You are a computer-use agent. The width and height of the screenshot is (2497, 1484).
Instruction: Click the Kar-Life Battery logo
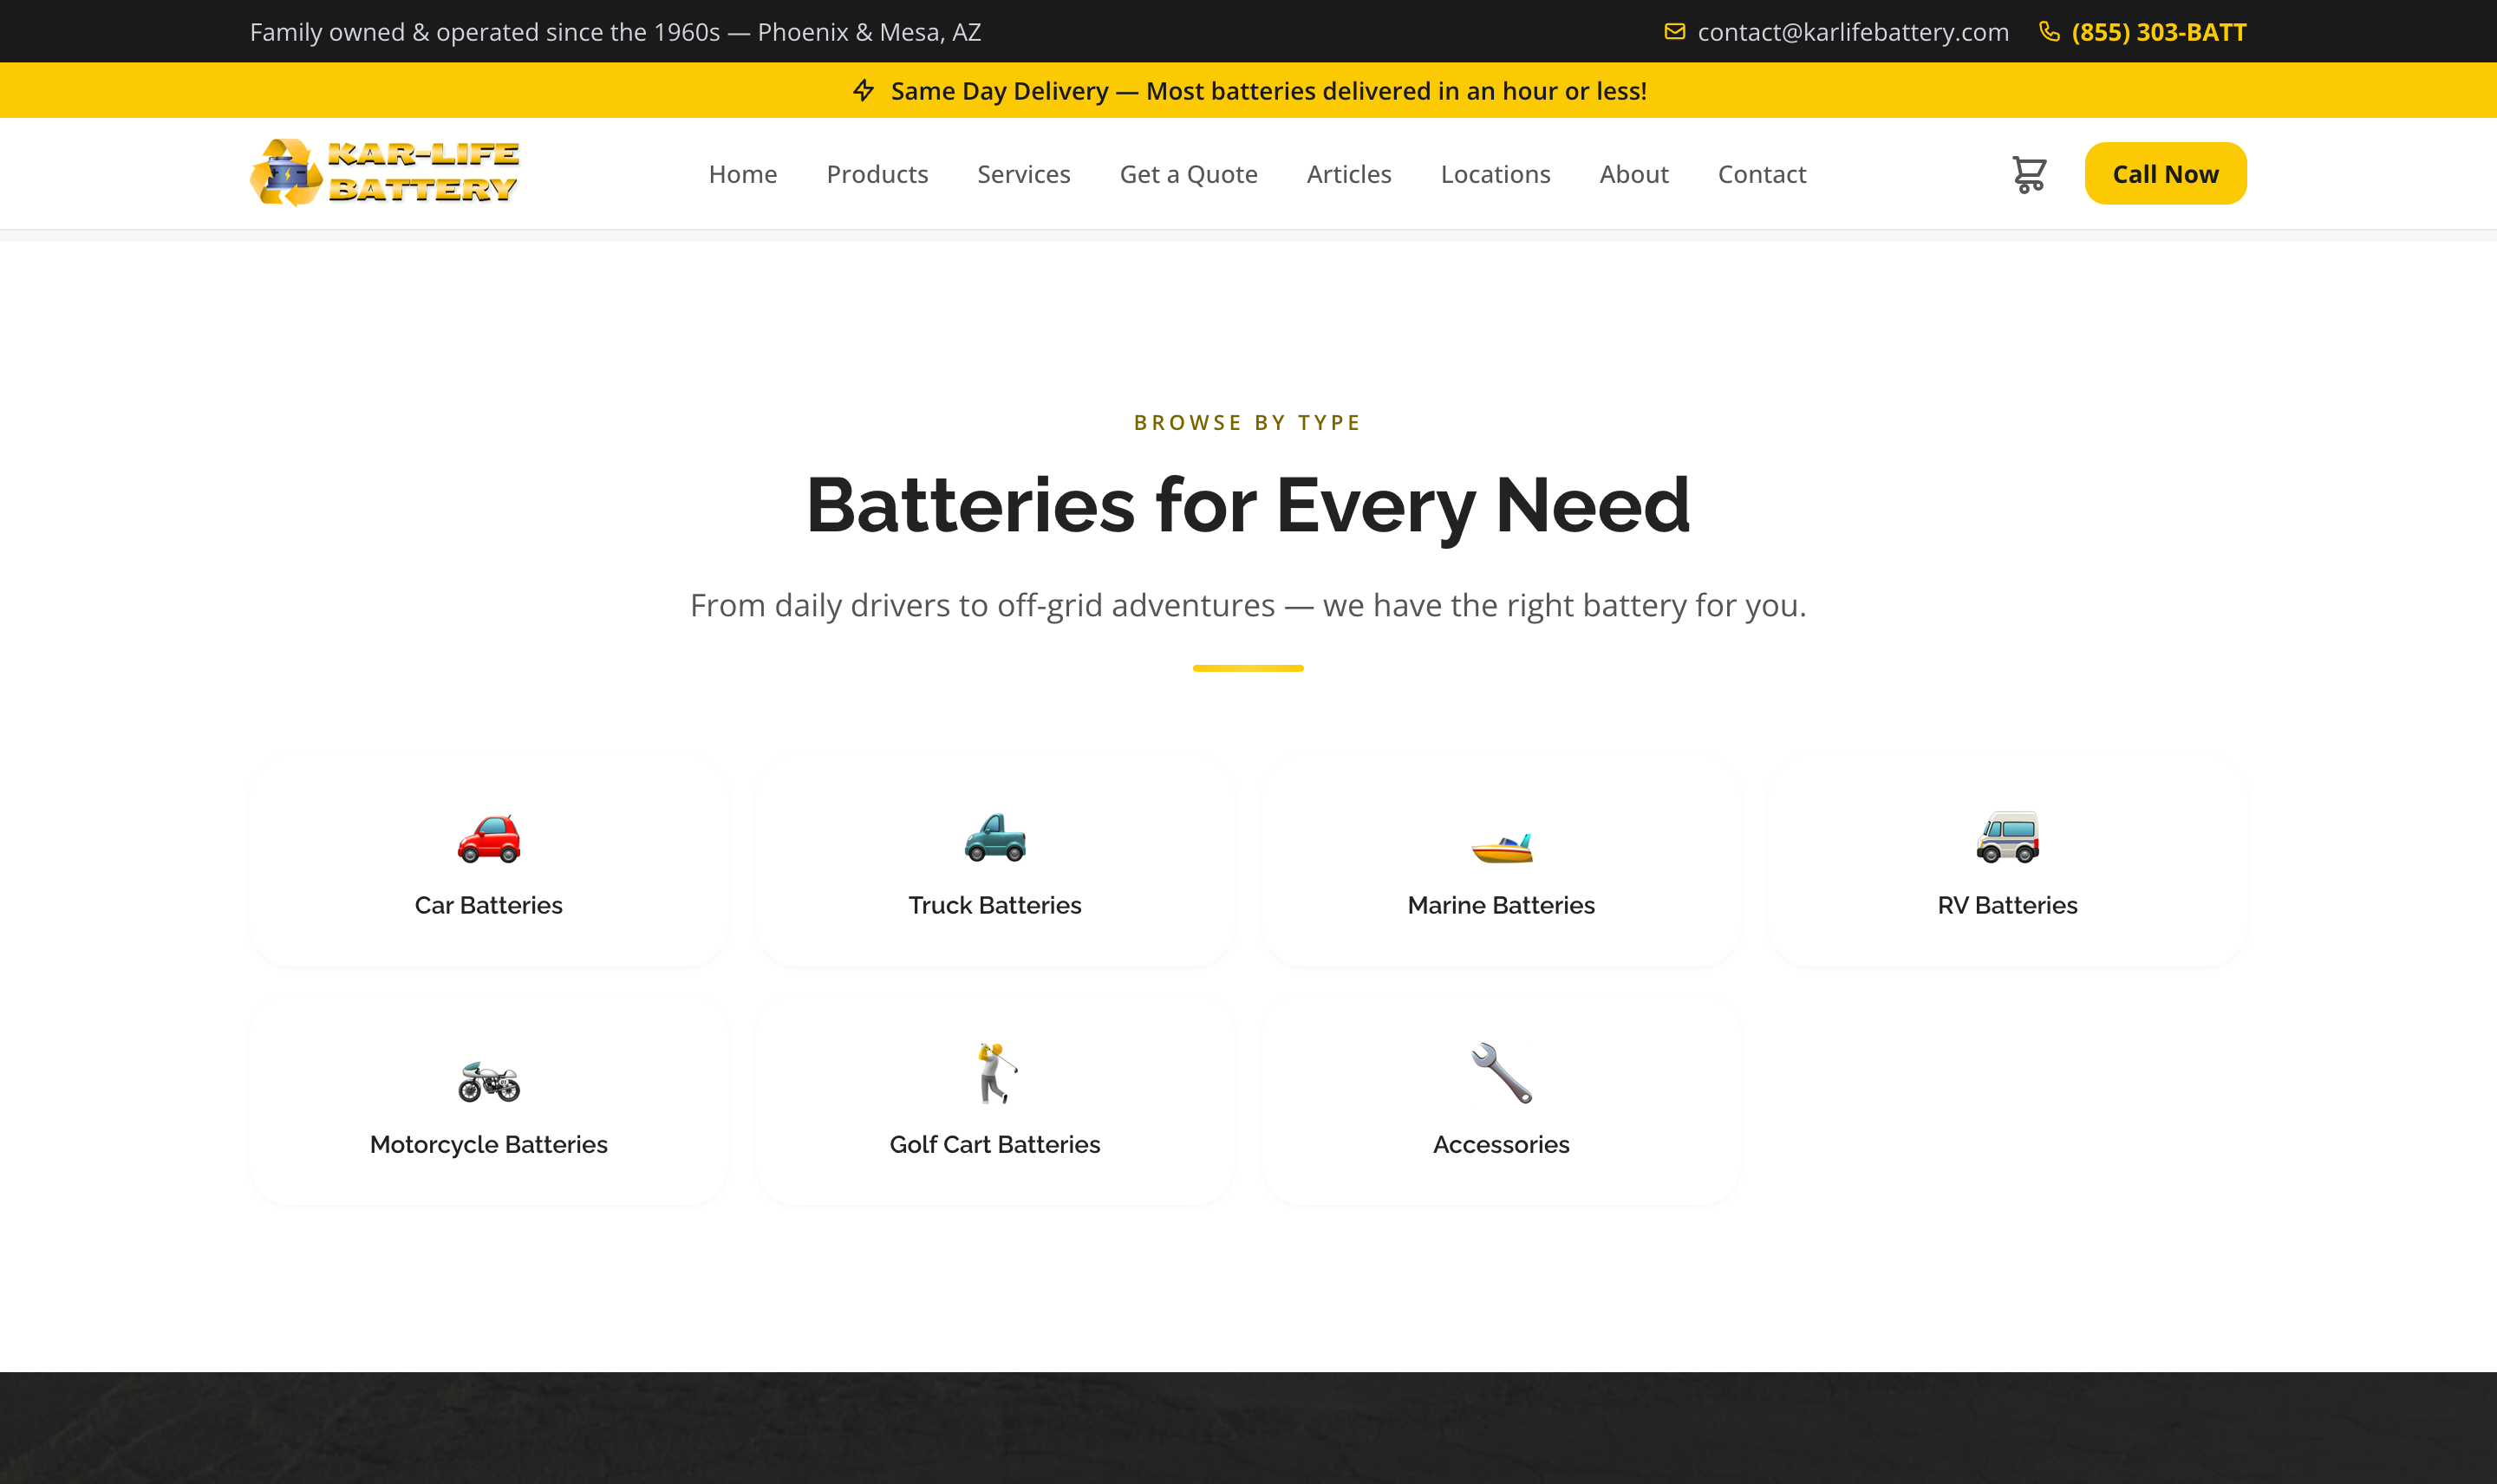[385, 172]
